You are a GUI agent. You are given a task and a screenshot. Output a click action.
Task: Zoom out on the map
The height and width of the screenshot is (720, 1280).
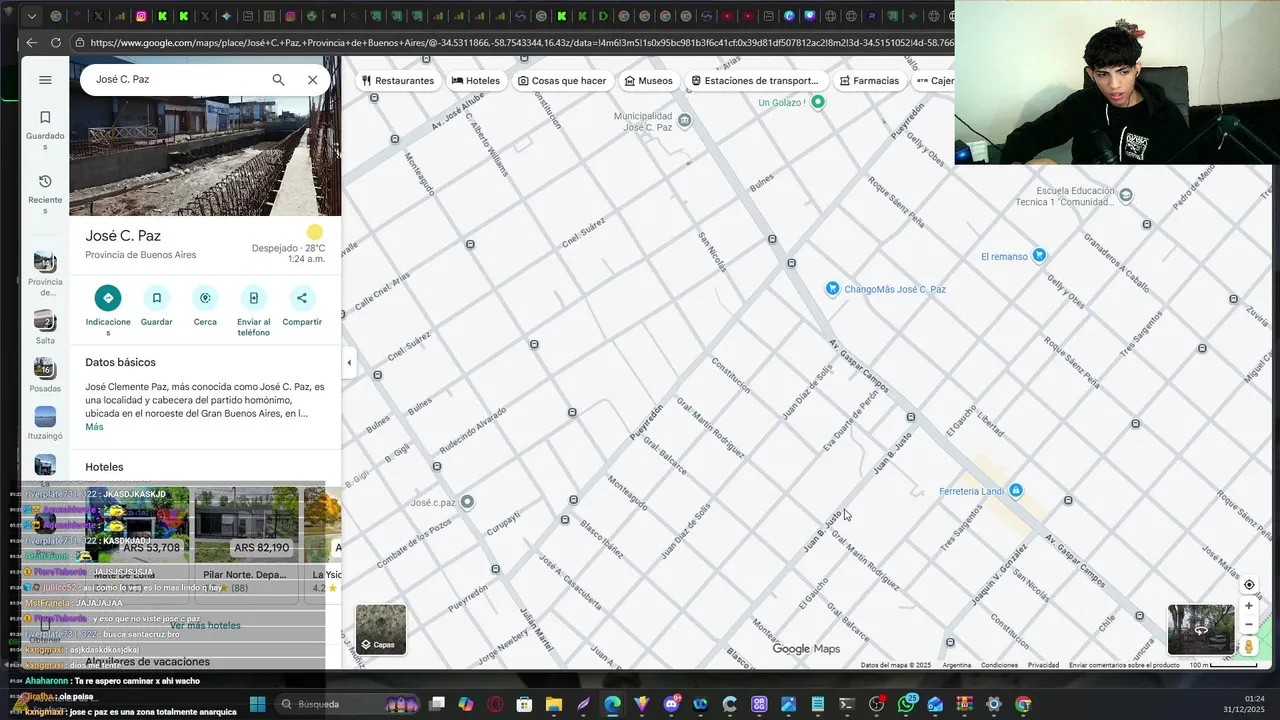pyautogui.click(x=1249, y=625)
